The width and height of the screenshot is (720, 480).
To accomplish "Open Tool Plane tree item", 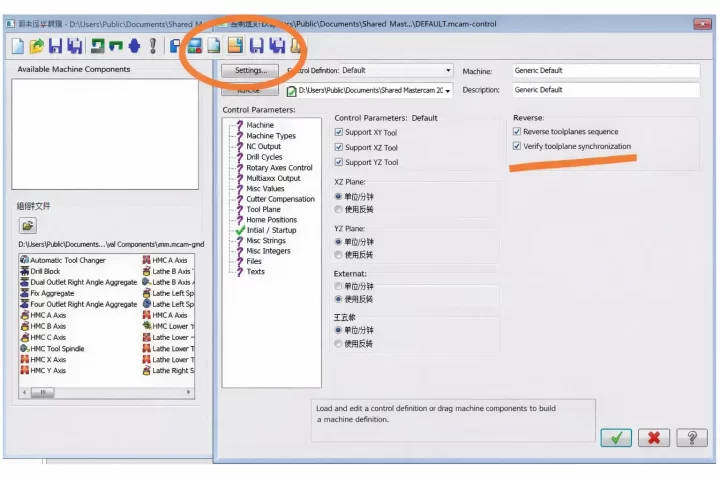I will 264,209.
